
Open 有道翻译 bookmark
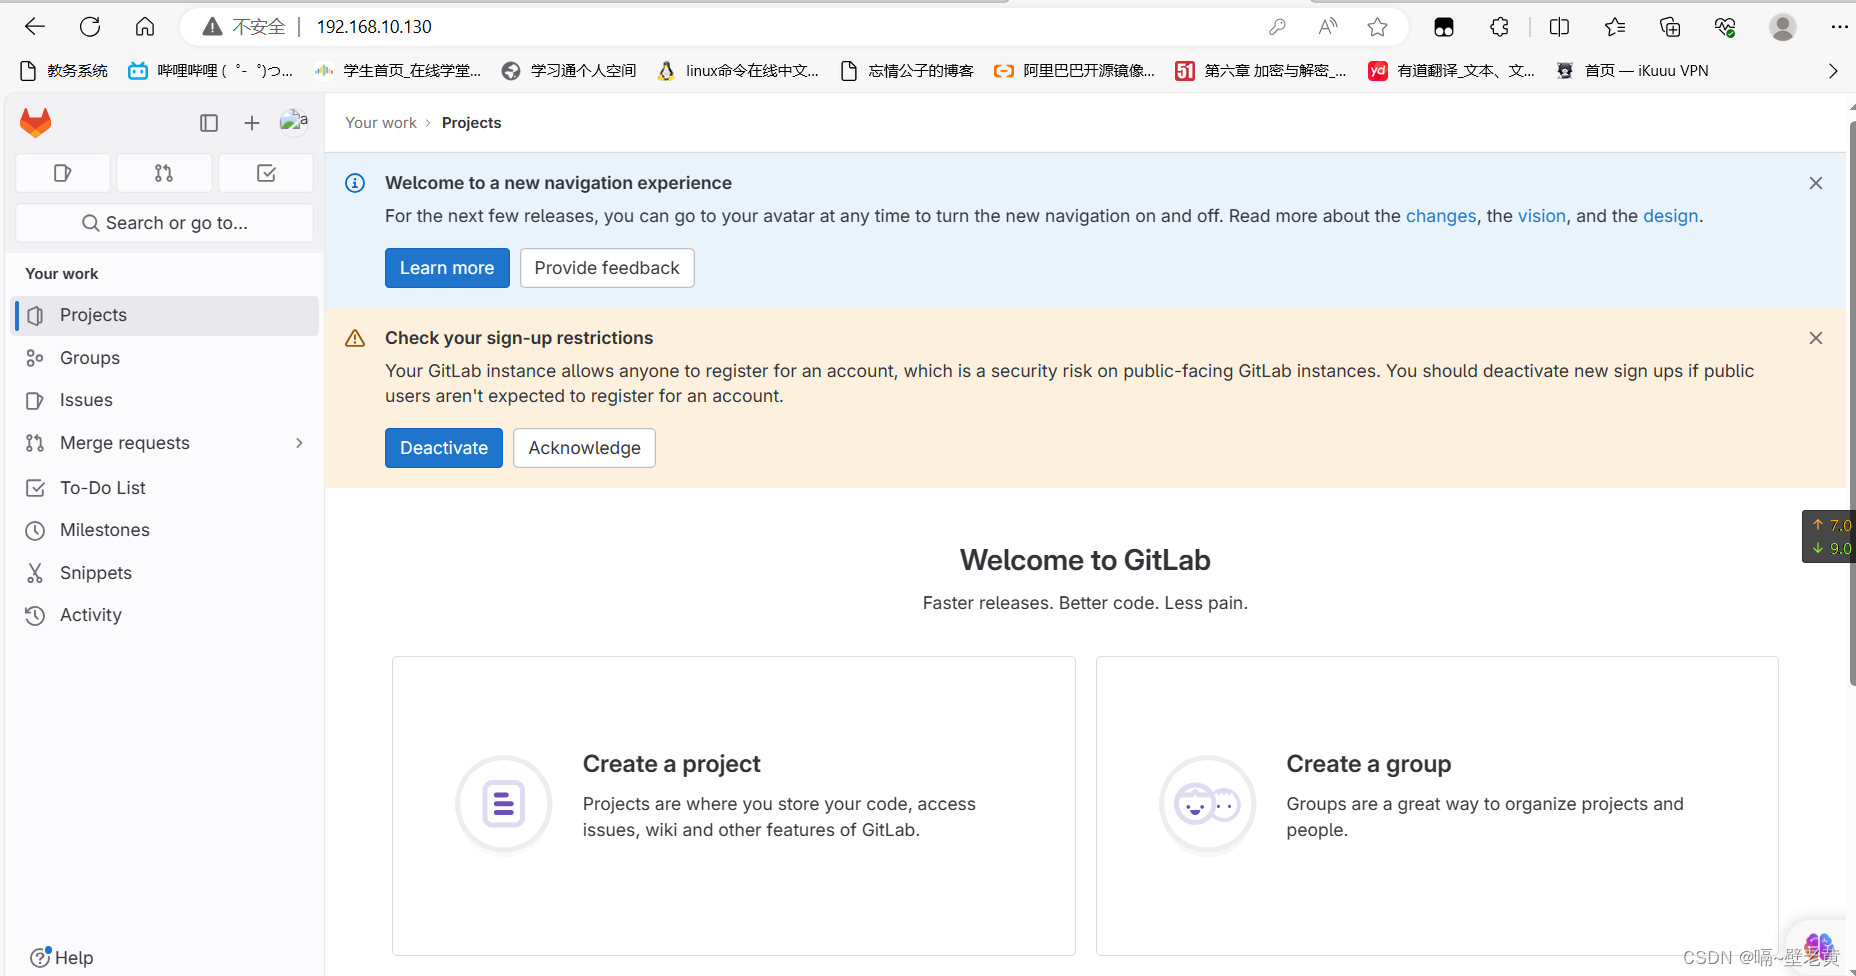coord(1452,71)
